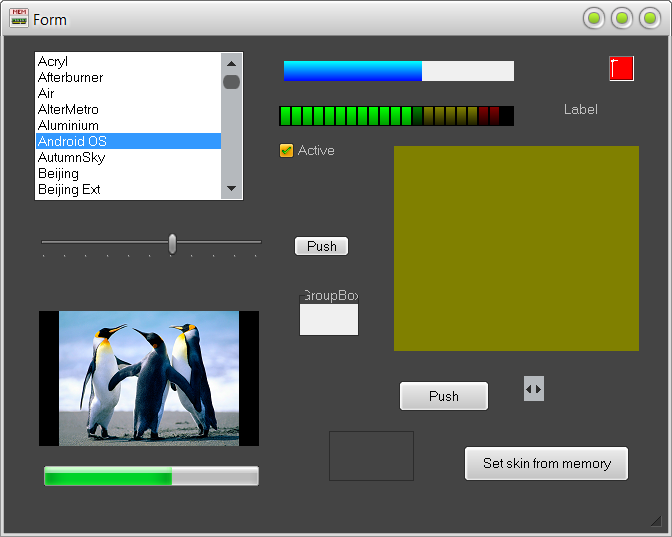This screenshot has width=672, height=537.
Task: Click the listbox scroll down arrow
Action: click(x=231, y=189)
